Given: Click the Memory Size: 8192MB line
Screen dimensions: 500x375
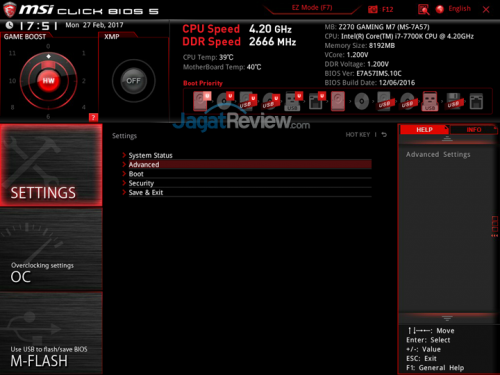Looking at the screenshot, I should 360,46.
